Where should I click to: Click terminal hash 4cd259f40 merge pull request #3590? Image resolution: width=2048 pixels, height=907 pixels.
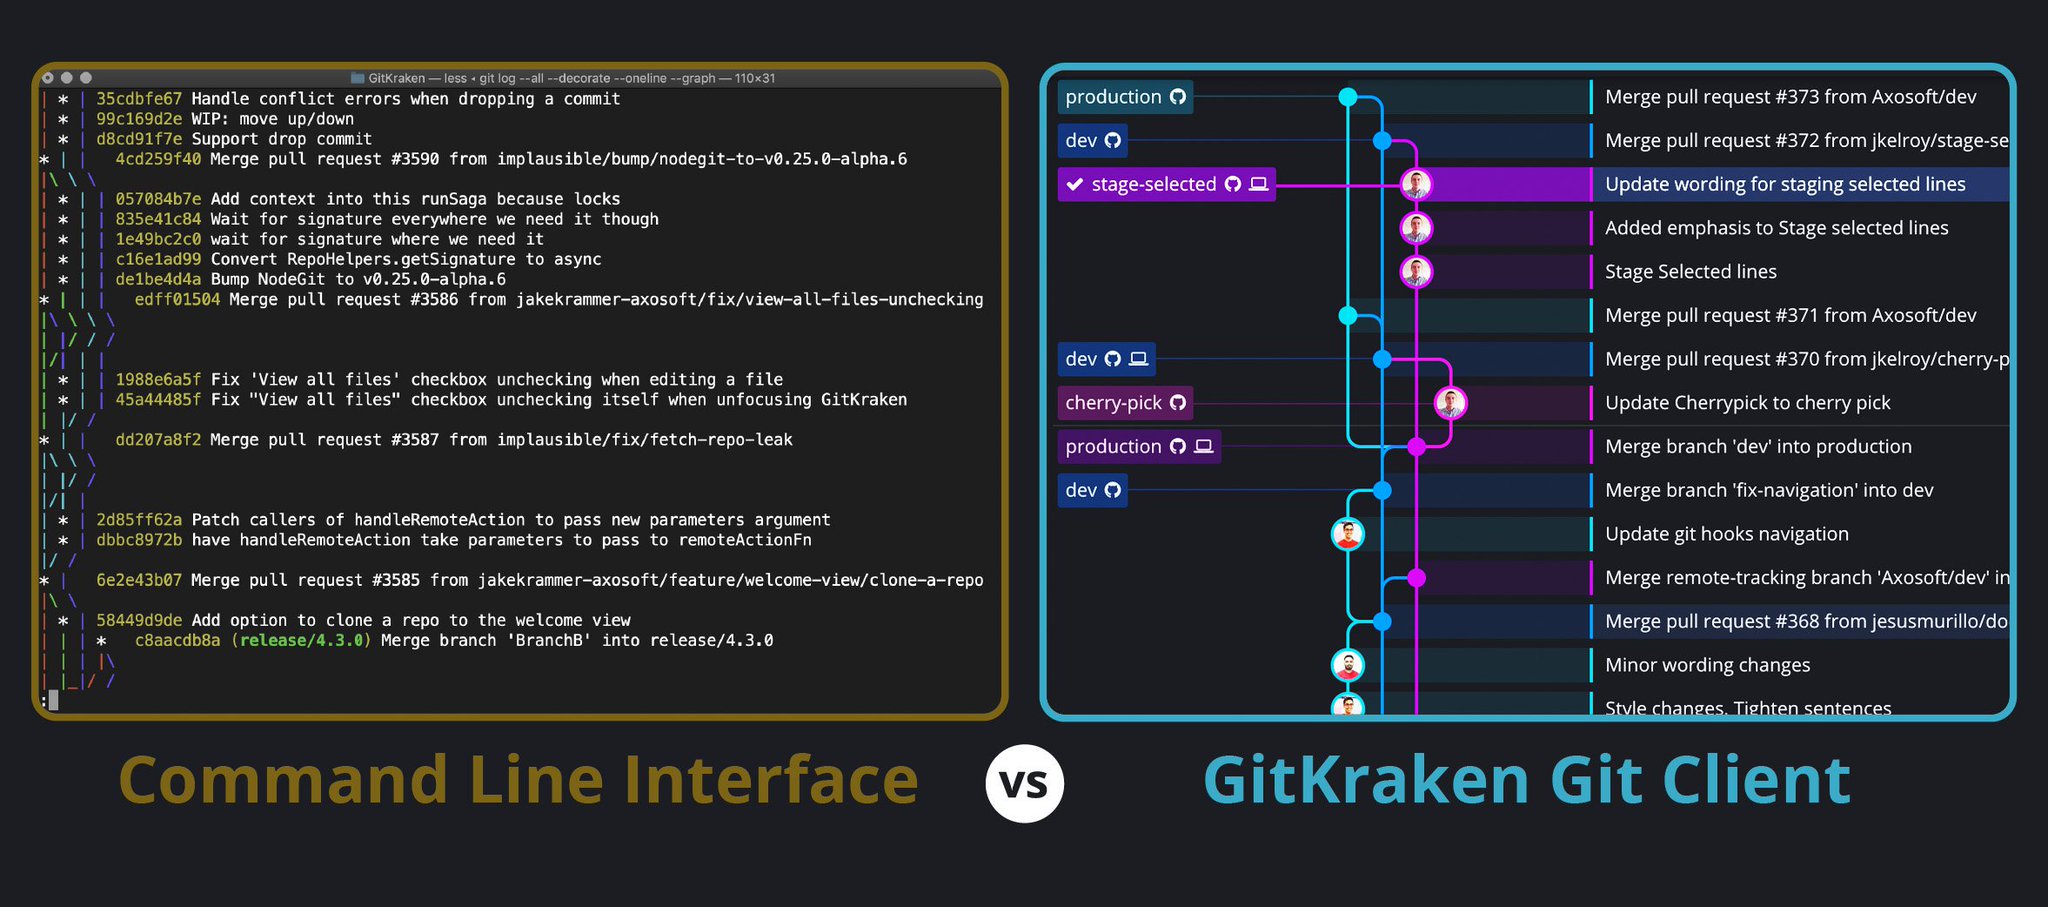(x=158, y=159)
